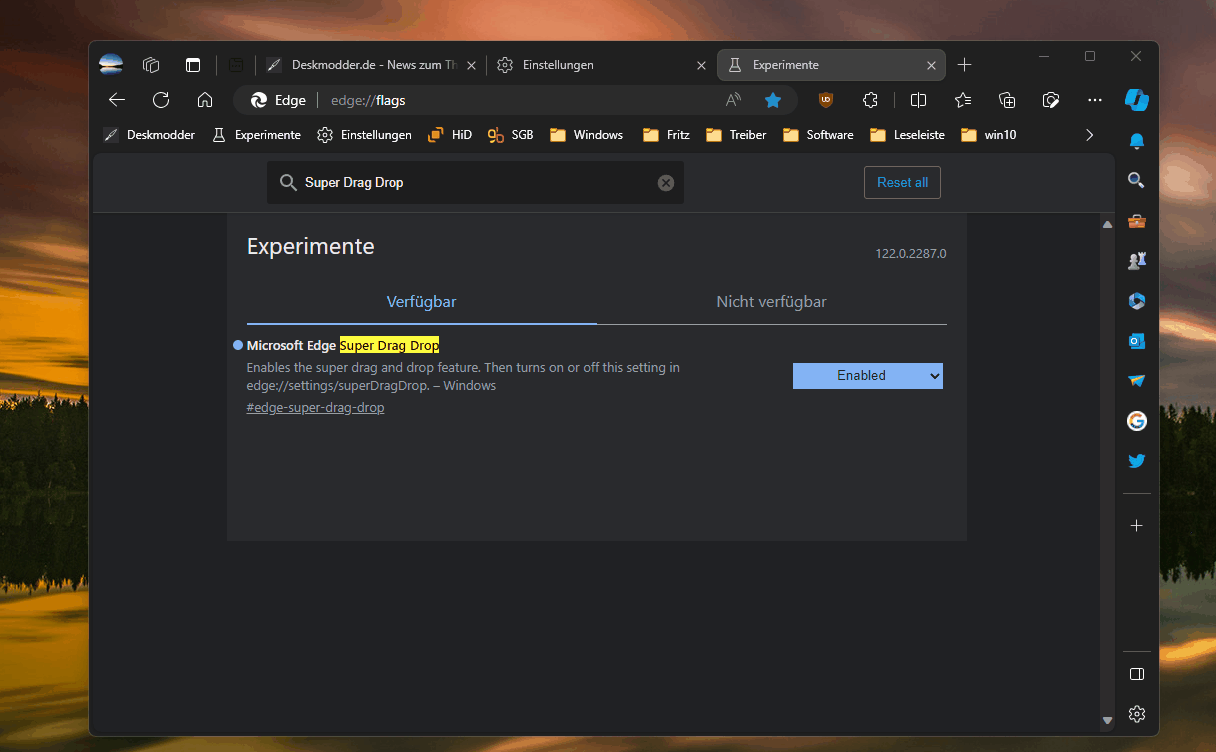Open the Extensions puzzle icon
Image resolution: width=1216 pixels, height=752 pixels.
(870, 100)
